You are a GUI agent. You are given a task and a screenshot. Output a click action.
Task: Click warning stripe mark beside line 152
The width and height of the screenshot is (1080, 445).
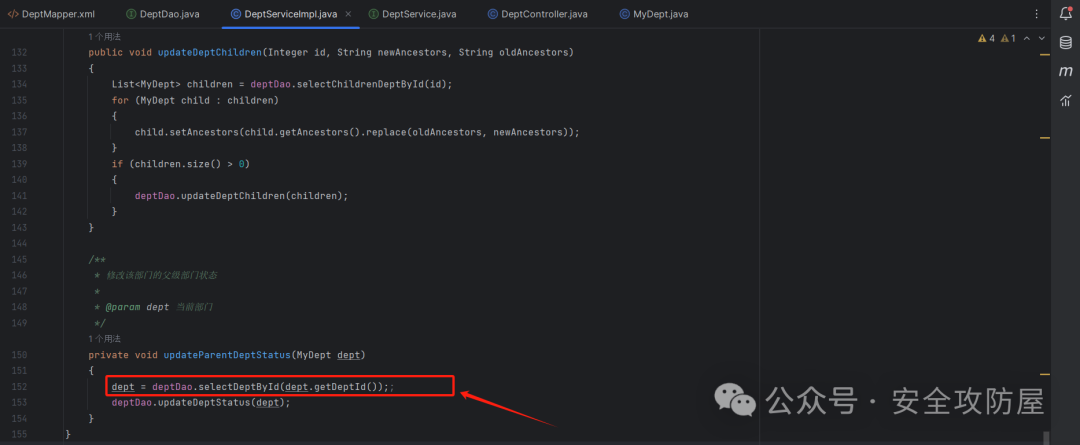point(1044,373)
